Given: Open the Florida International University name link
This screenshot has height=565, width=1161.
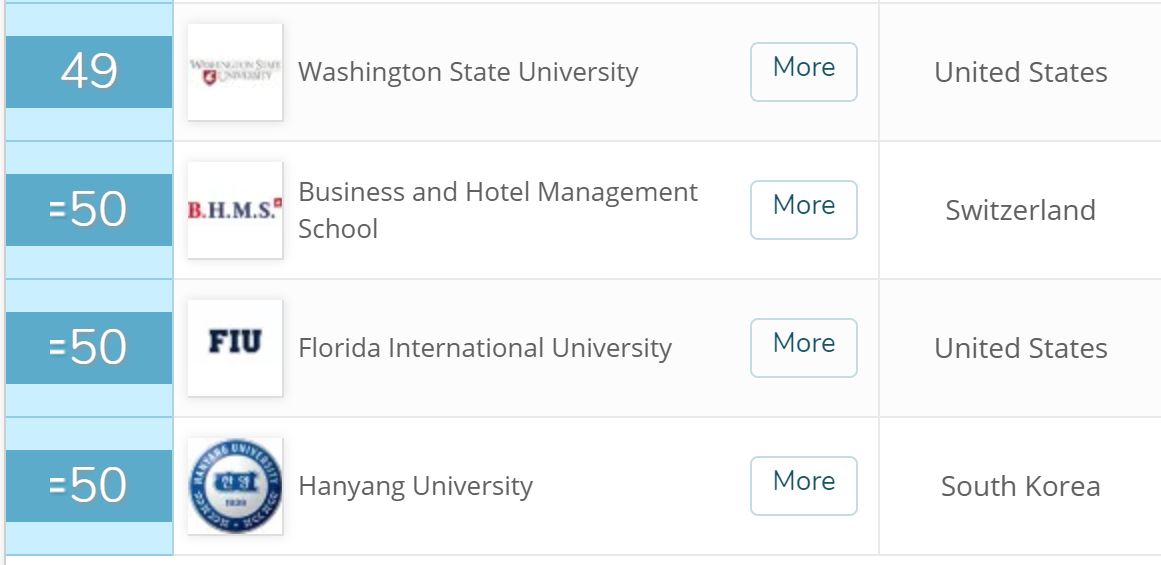Looking at the screenshot, I should pyautogui.click(x=485, y=348).
